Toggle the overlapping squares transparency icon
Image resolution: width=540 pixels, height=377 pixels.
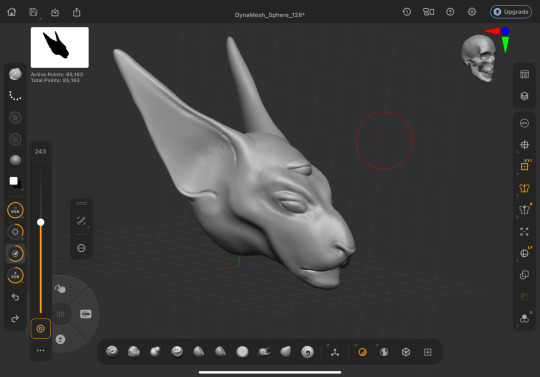pos(524,275)
